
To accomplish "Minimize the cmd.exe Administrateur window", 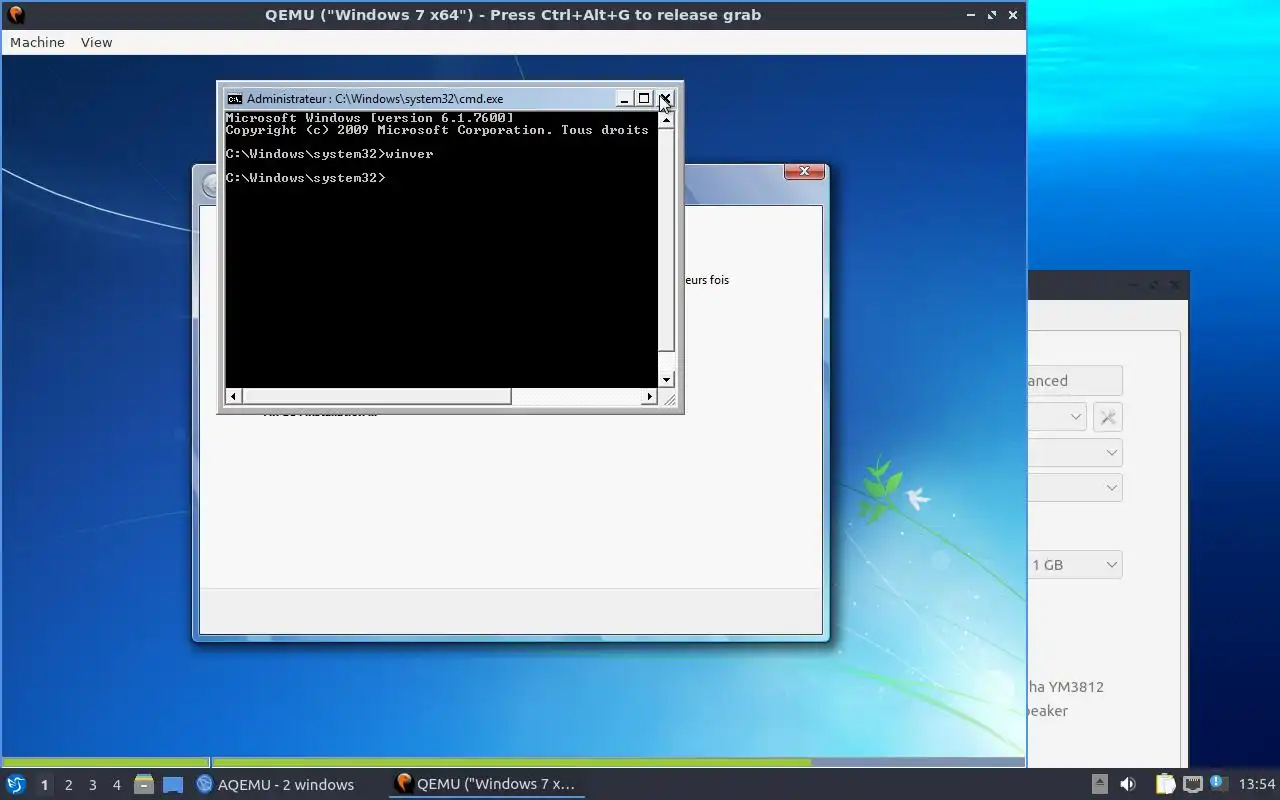I will [x=624, y=99].
